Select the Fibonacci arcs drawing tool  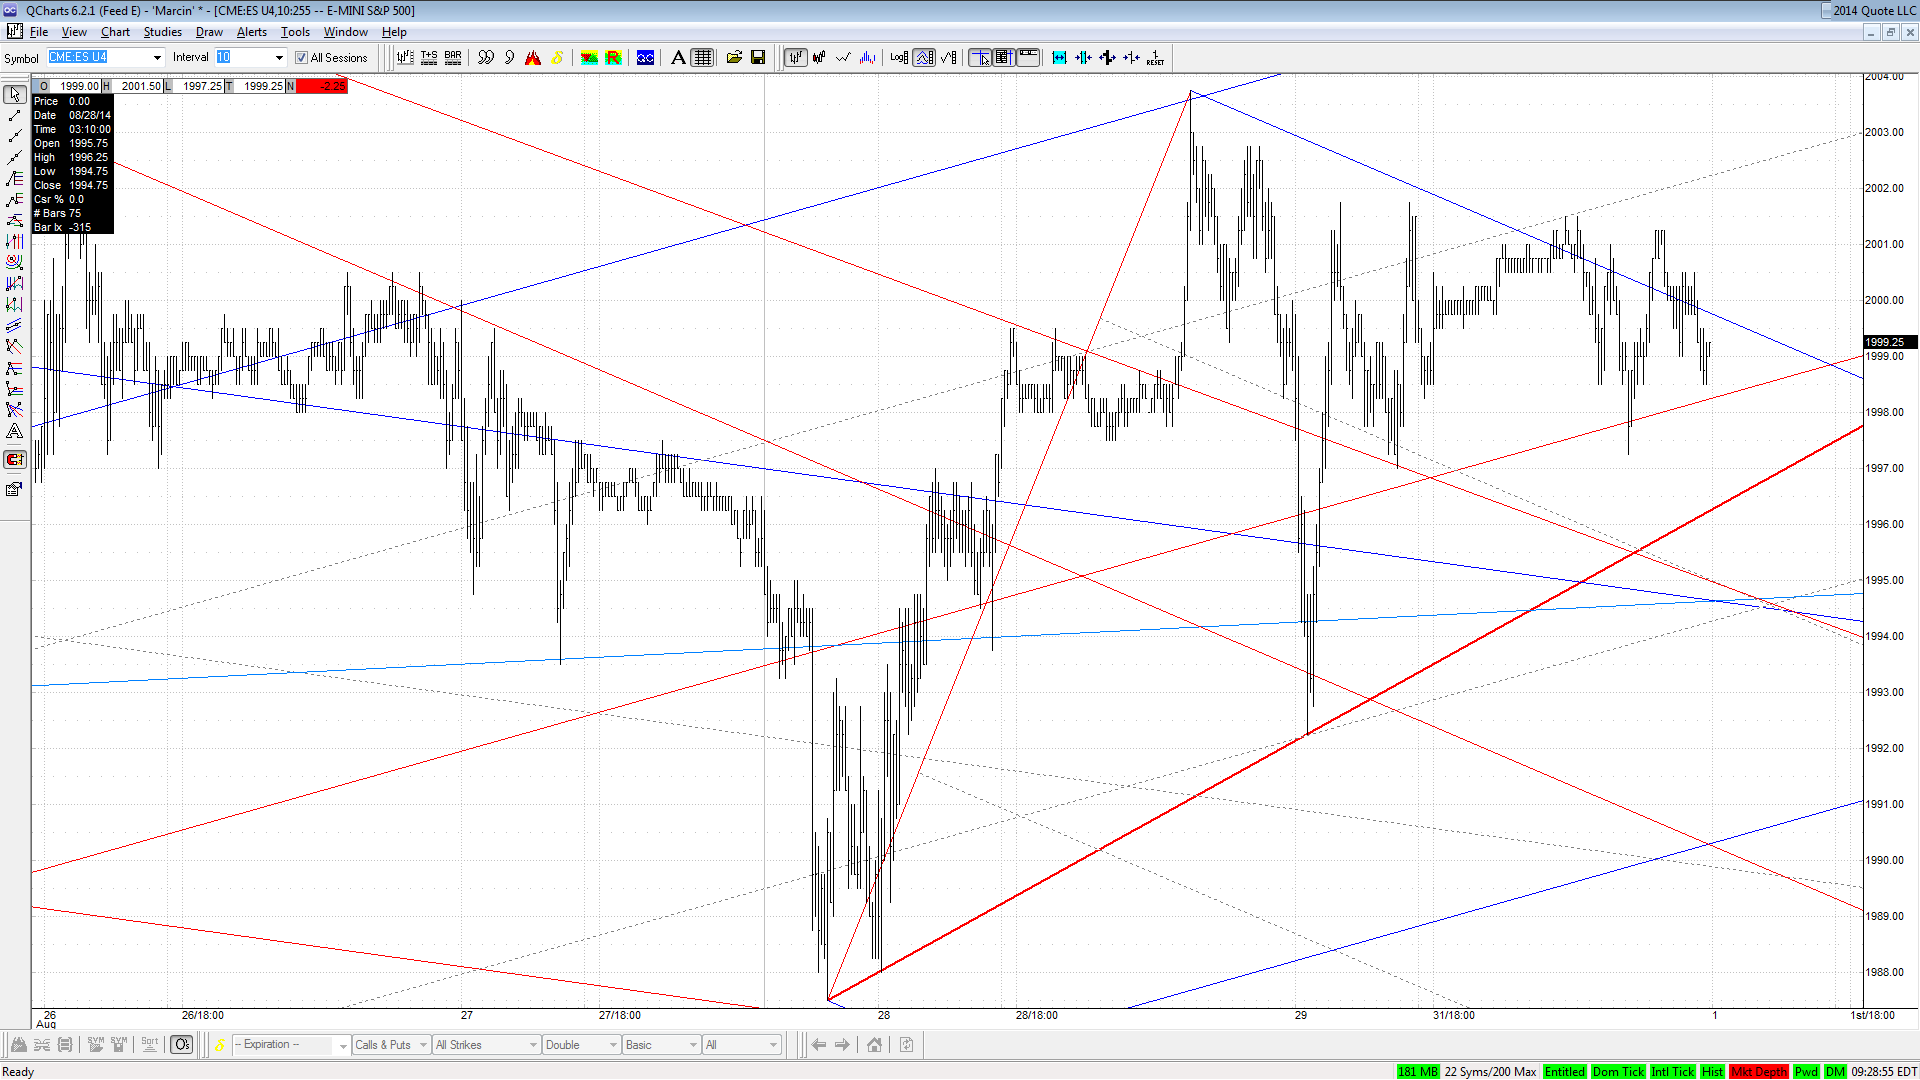(x=14, y=262)
